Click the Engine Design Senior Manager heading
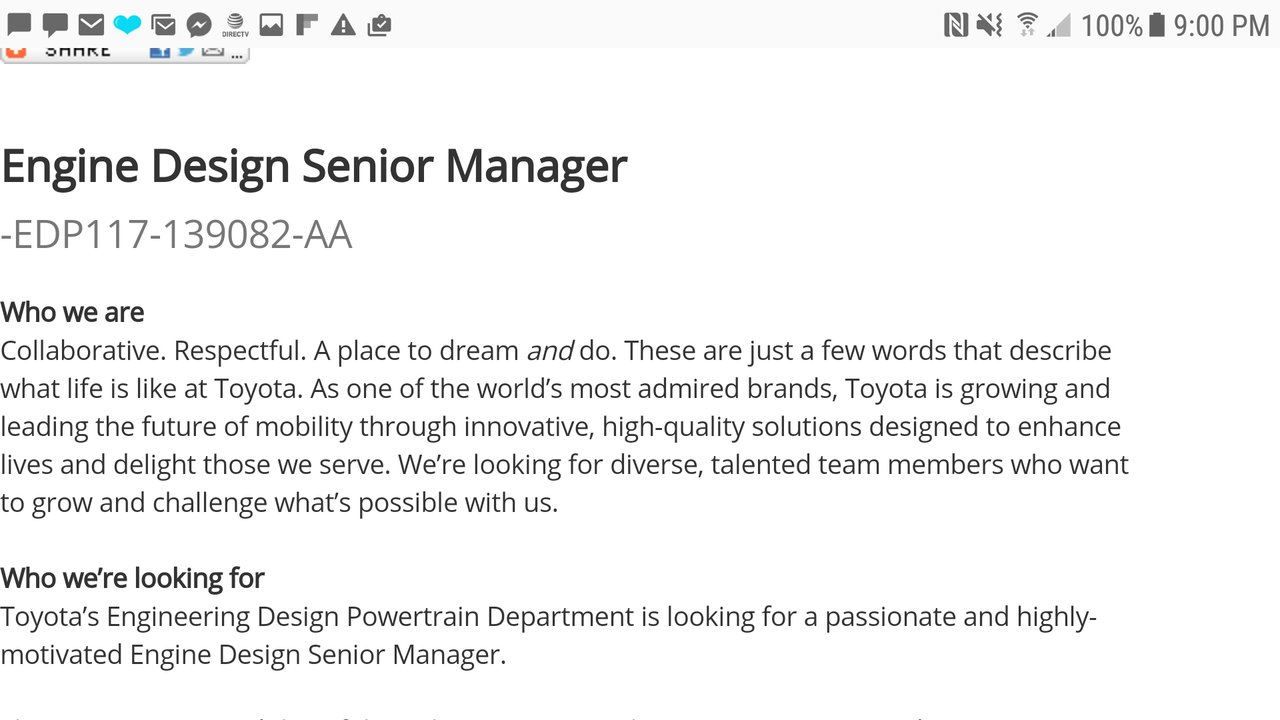The height and width of the screenshot is (720, 1280). point(314,166)
